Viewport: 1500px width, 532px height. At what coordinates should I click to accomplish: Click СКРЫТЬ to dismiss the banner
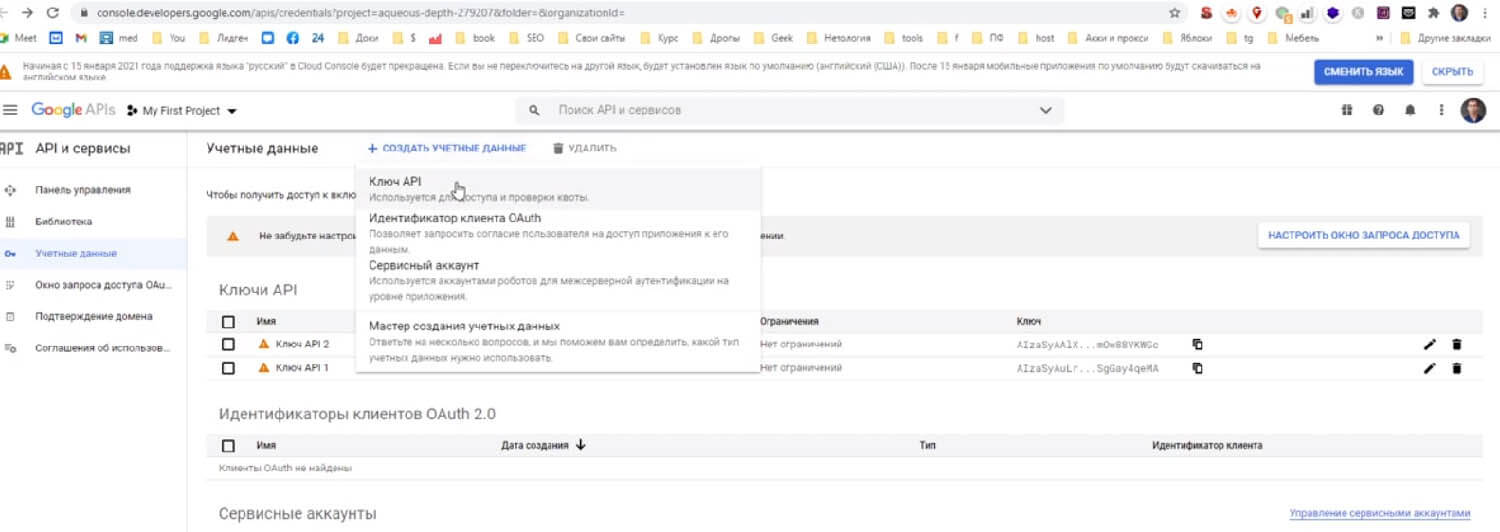tap(1452, 72)
